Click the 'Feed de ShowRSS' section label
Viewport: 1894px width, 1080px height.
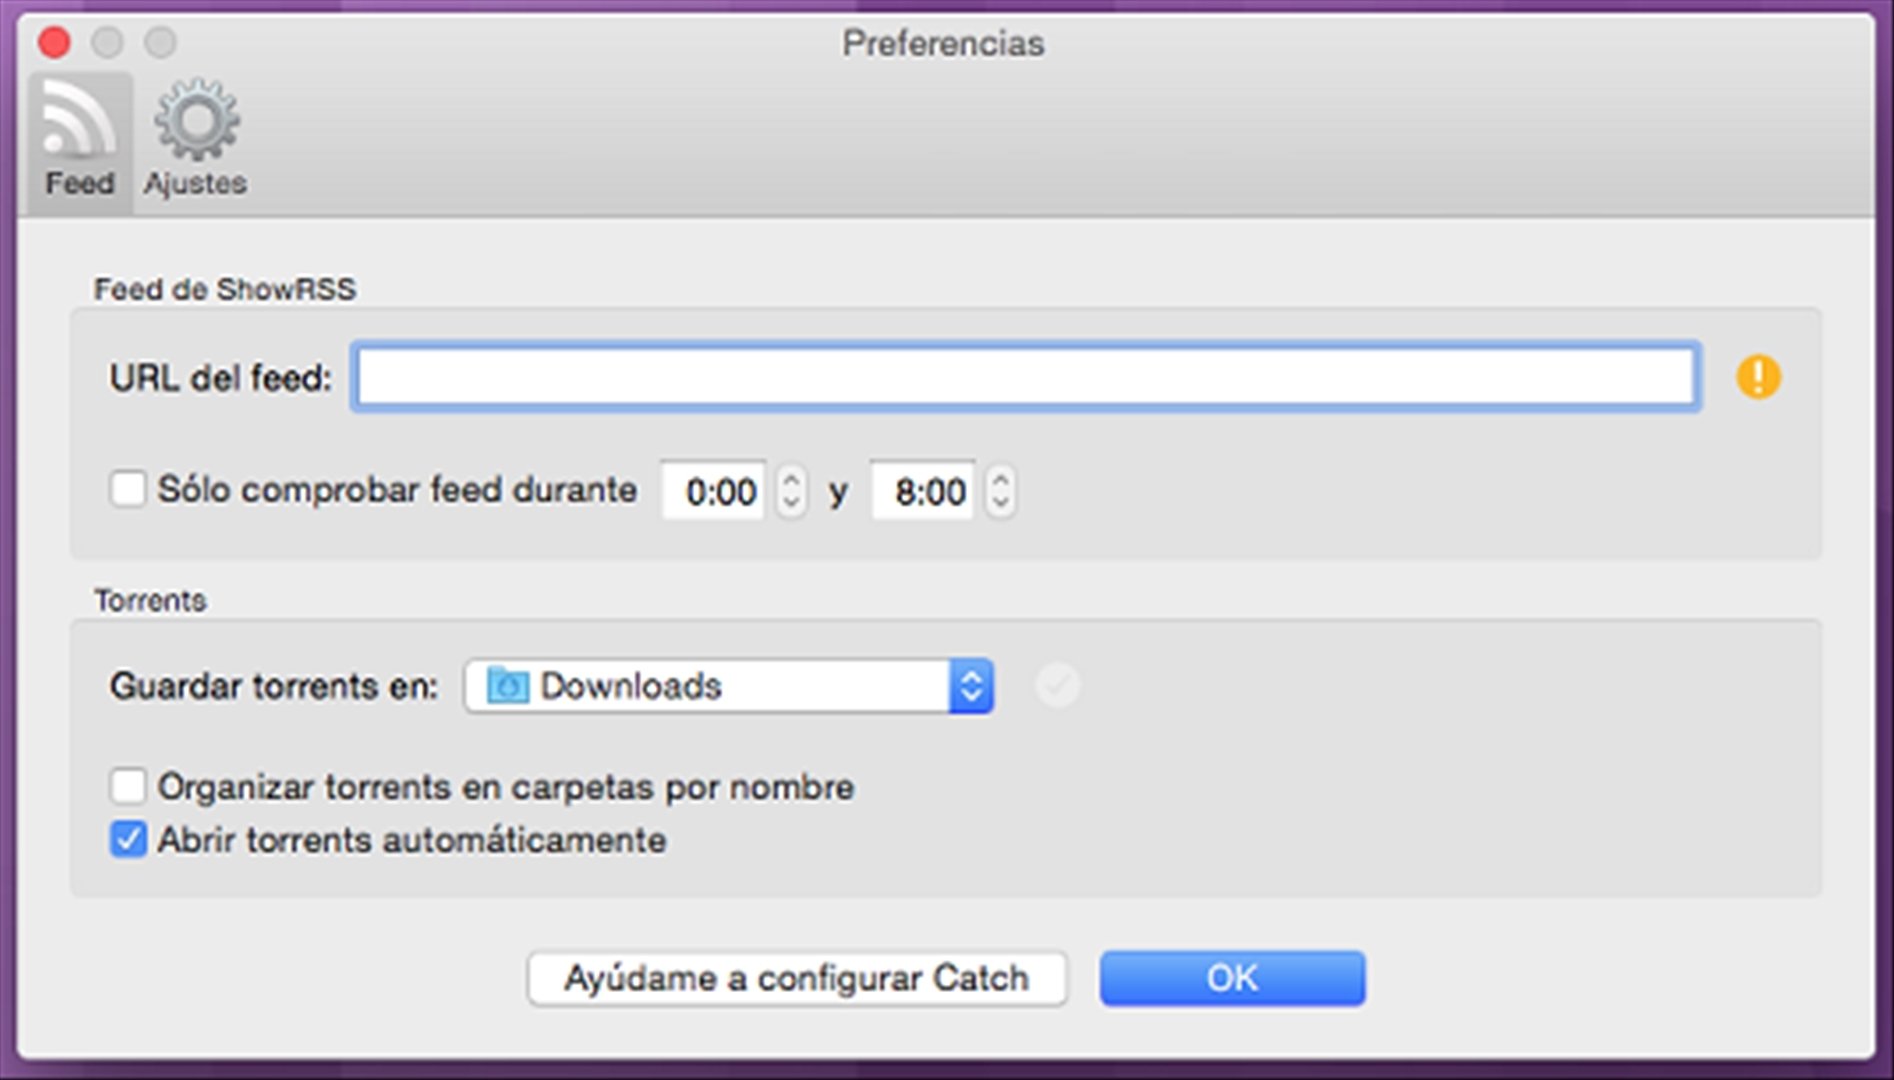point(225,290)
